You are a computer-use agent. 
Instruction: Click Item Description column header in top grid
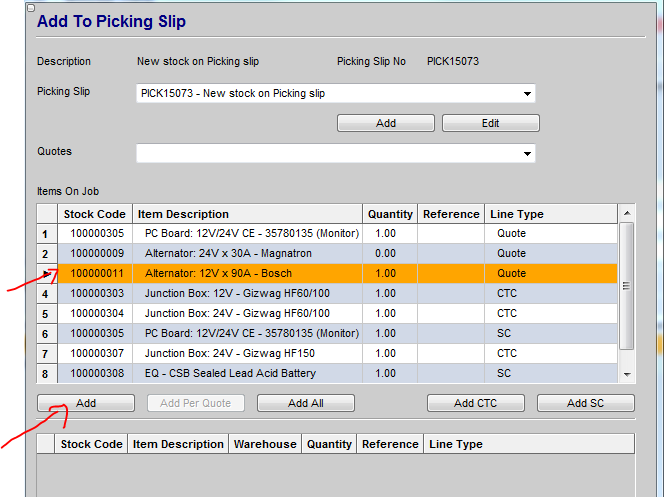click(x=246, y=214)
